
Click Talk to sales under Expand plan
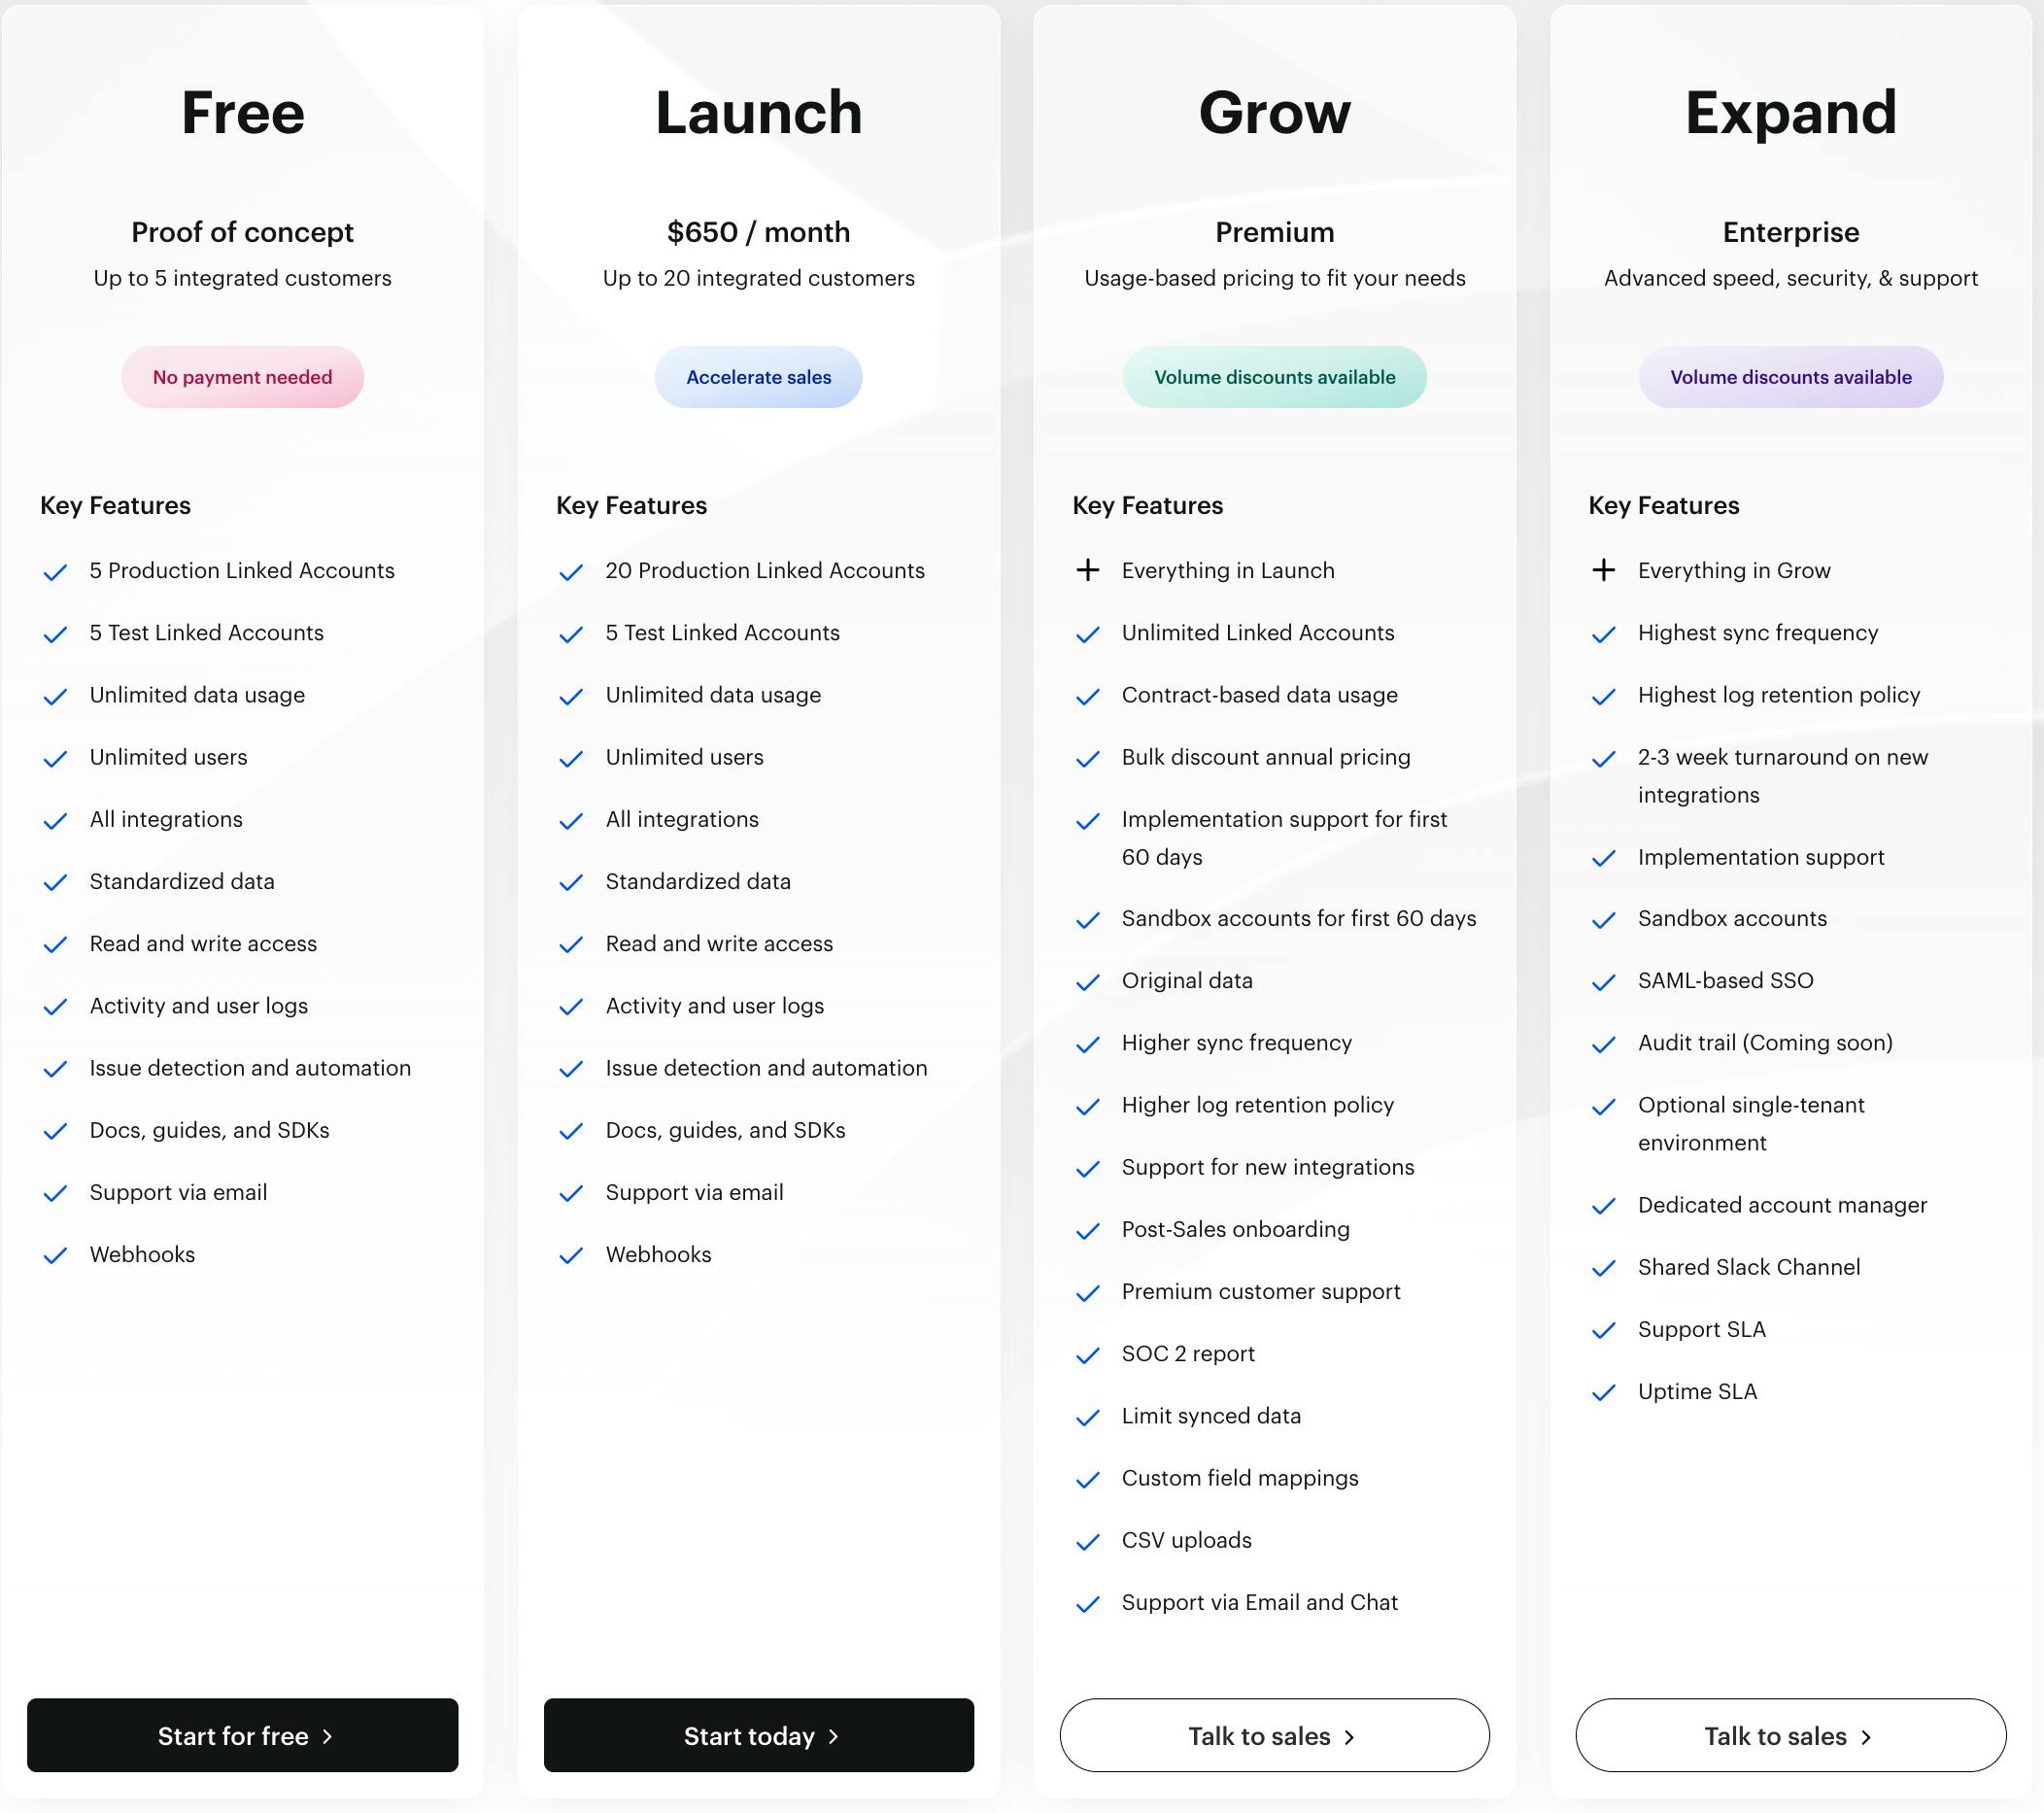click(1790, 1735)
